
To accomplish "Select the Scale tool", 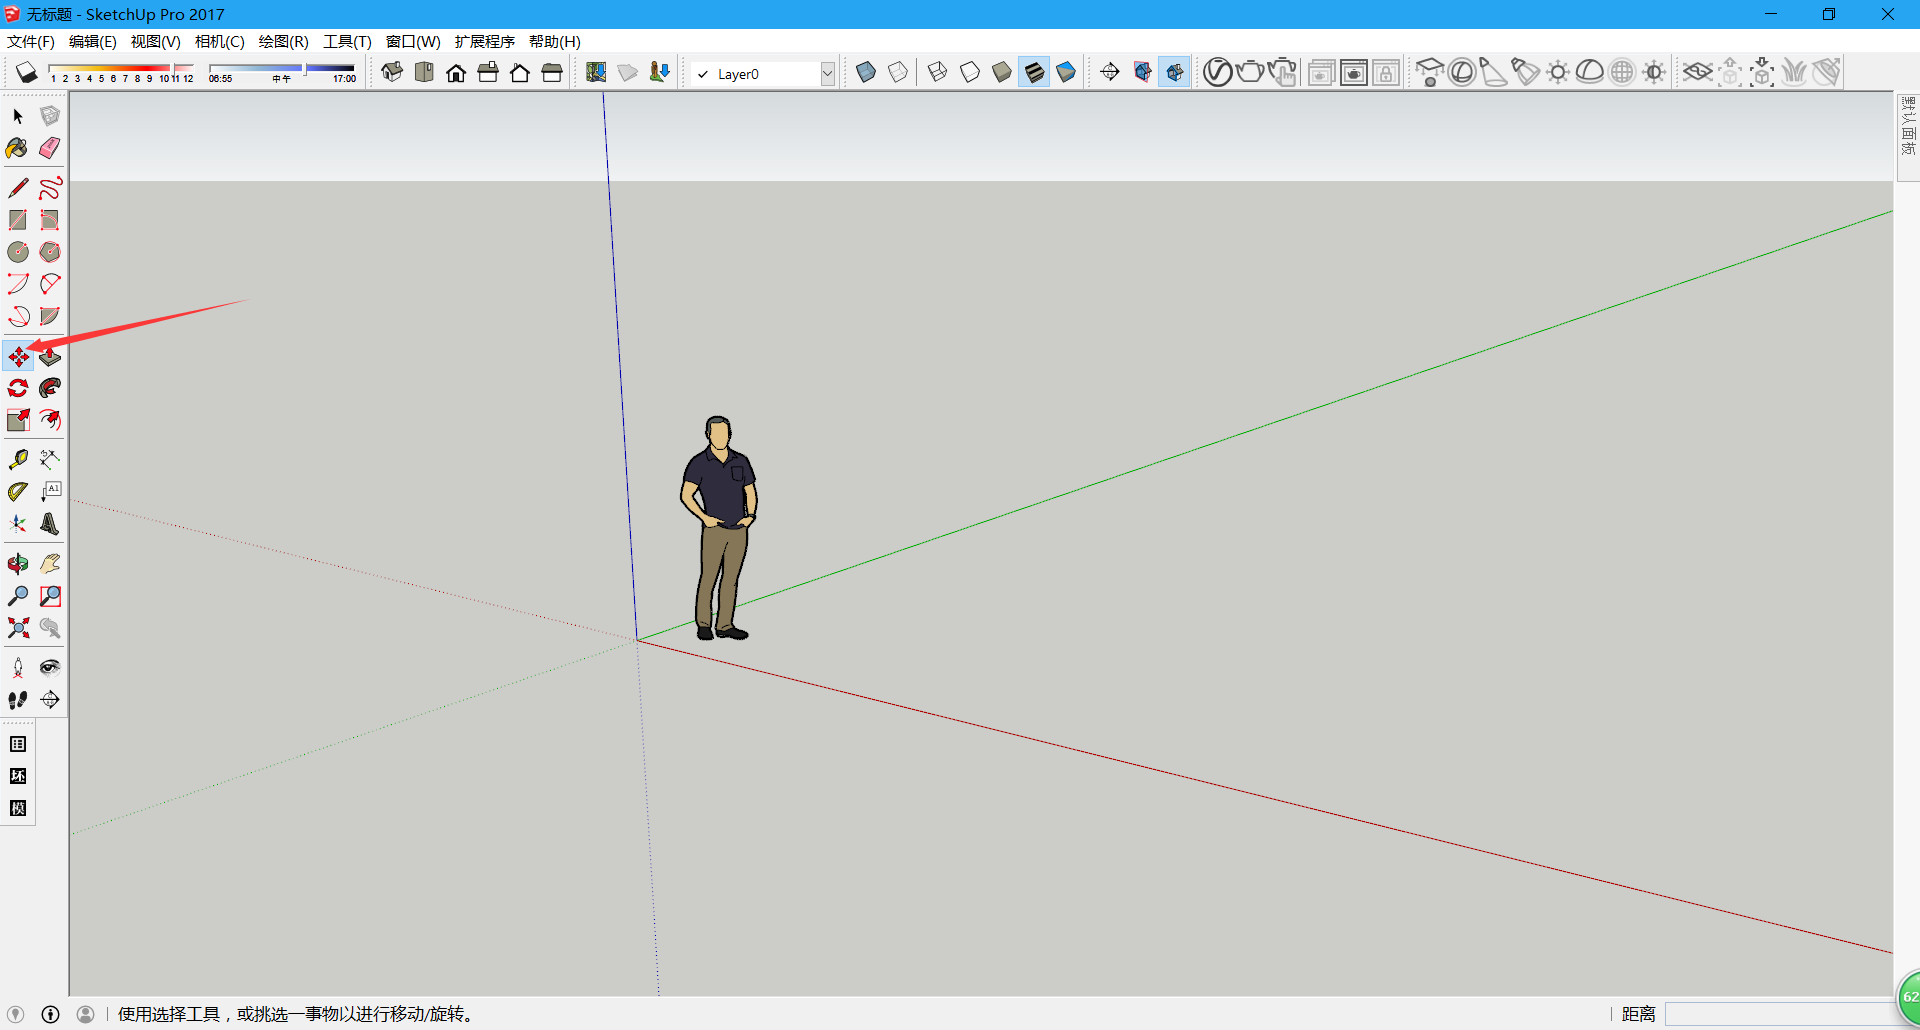I will [x=18, y=420].
